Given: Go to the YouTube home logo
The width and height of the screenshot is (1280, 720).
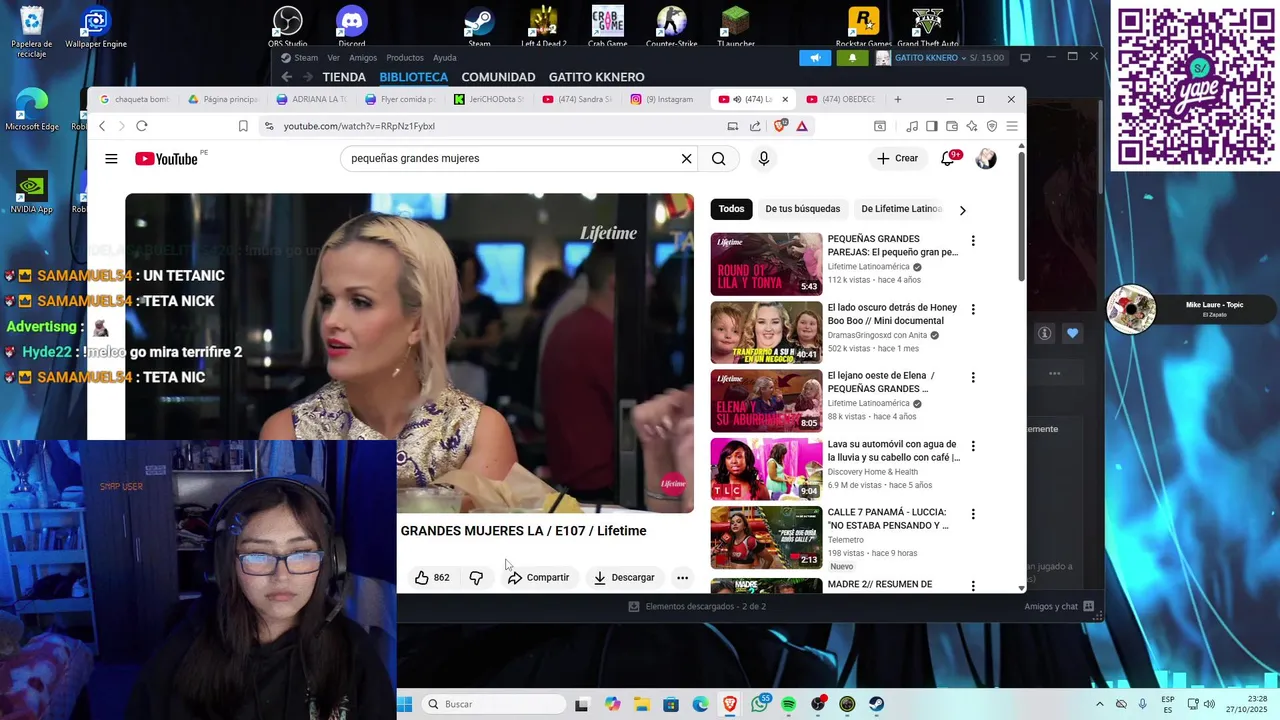Looking at the screenshot, I should coord(166,158).
